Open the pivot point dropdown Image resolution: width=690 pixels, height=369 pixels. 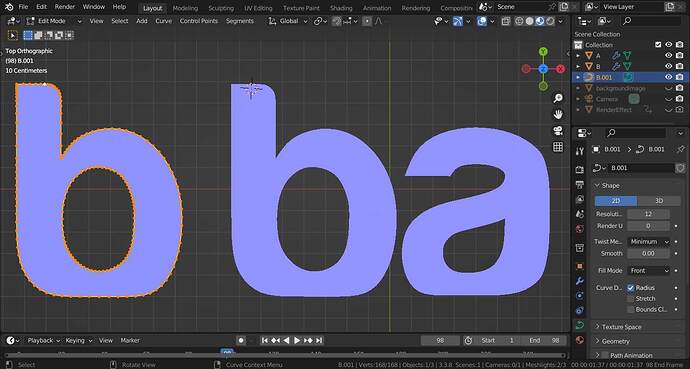point(319,21)
